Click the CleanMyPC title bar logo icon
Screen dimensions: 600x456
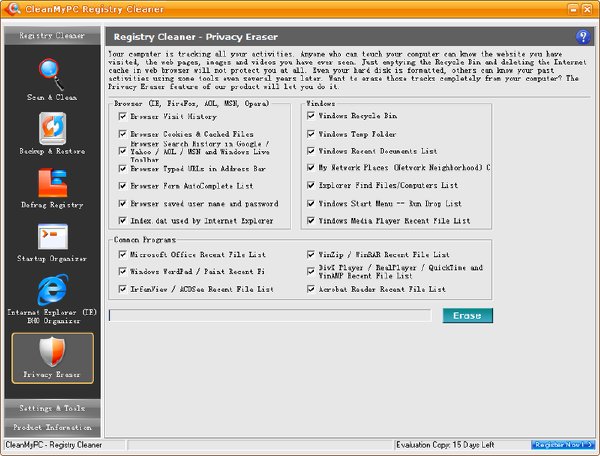pos(12,8)
